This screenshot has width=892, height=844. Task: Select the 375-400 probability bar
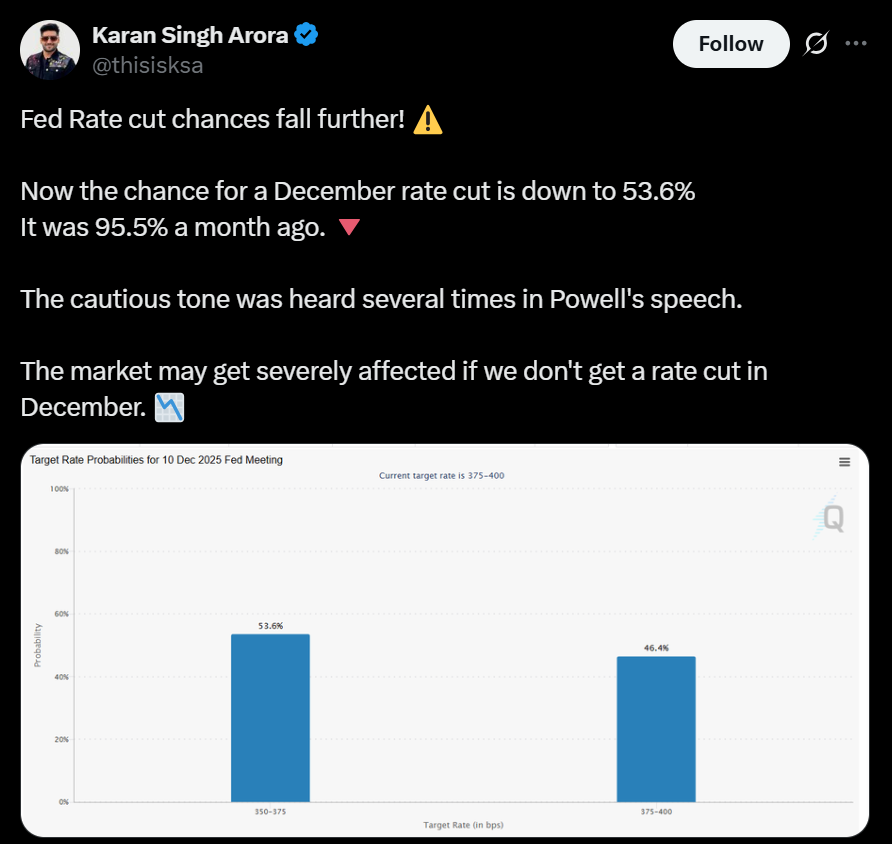[x=656, y=728]
